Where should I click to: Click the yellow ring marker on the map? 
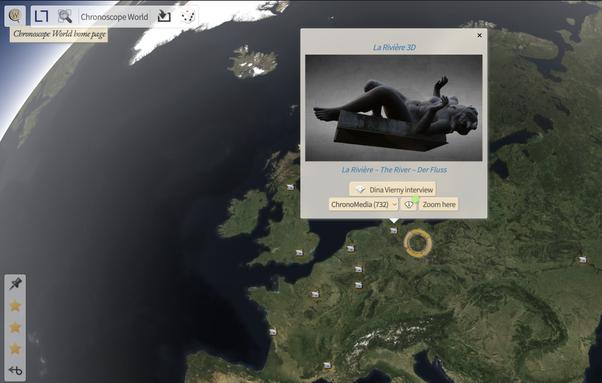click(417, 243)
